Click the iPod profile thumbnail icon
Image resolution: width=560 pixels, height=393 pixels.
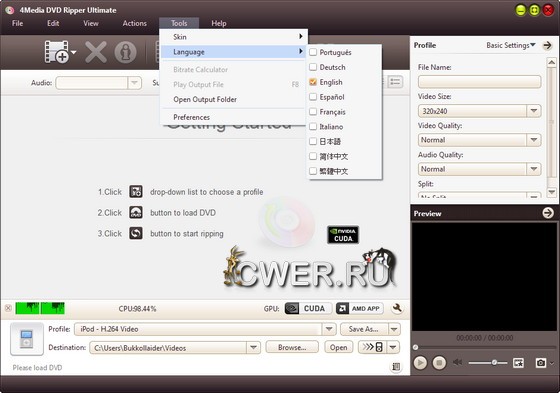coord(27,339)
